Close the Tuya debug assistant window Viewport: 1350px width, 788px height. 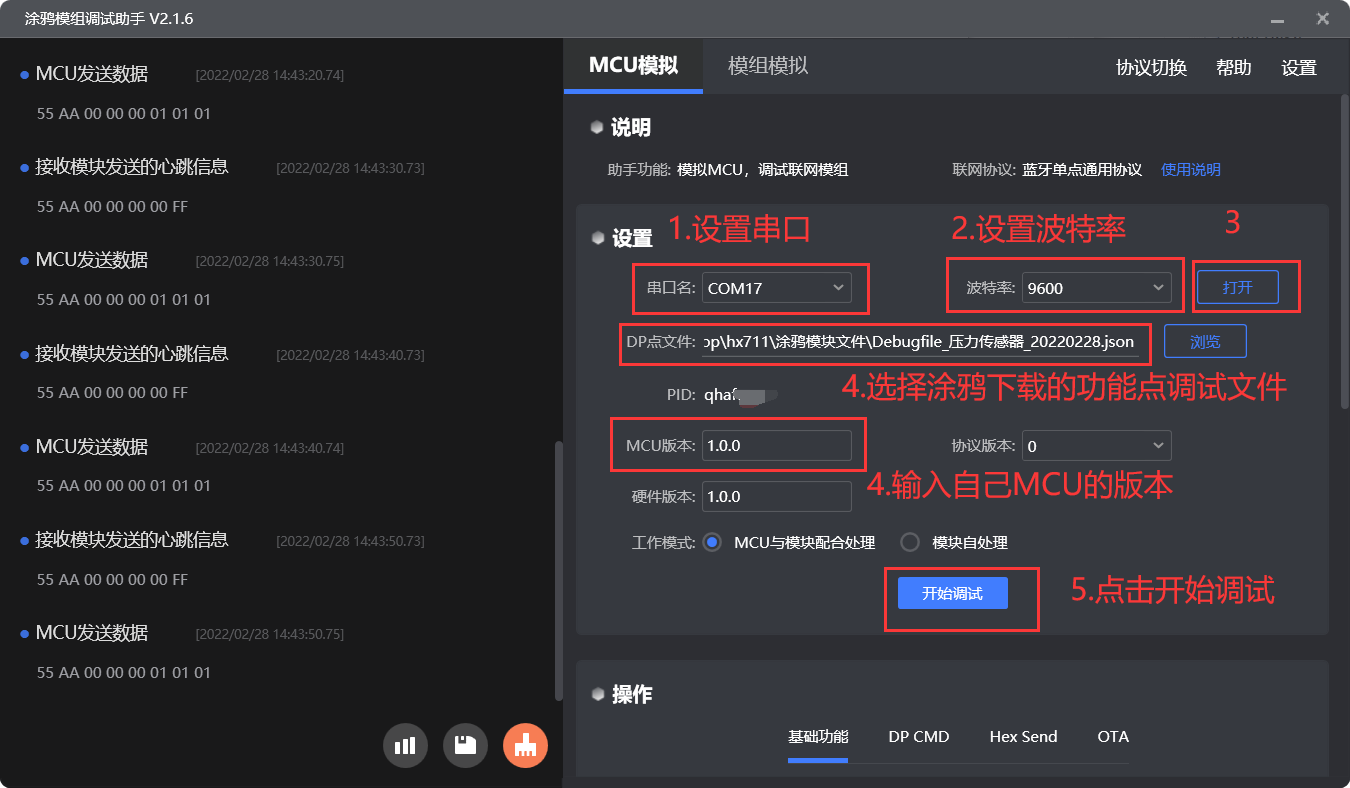point(1322,19)
